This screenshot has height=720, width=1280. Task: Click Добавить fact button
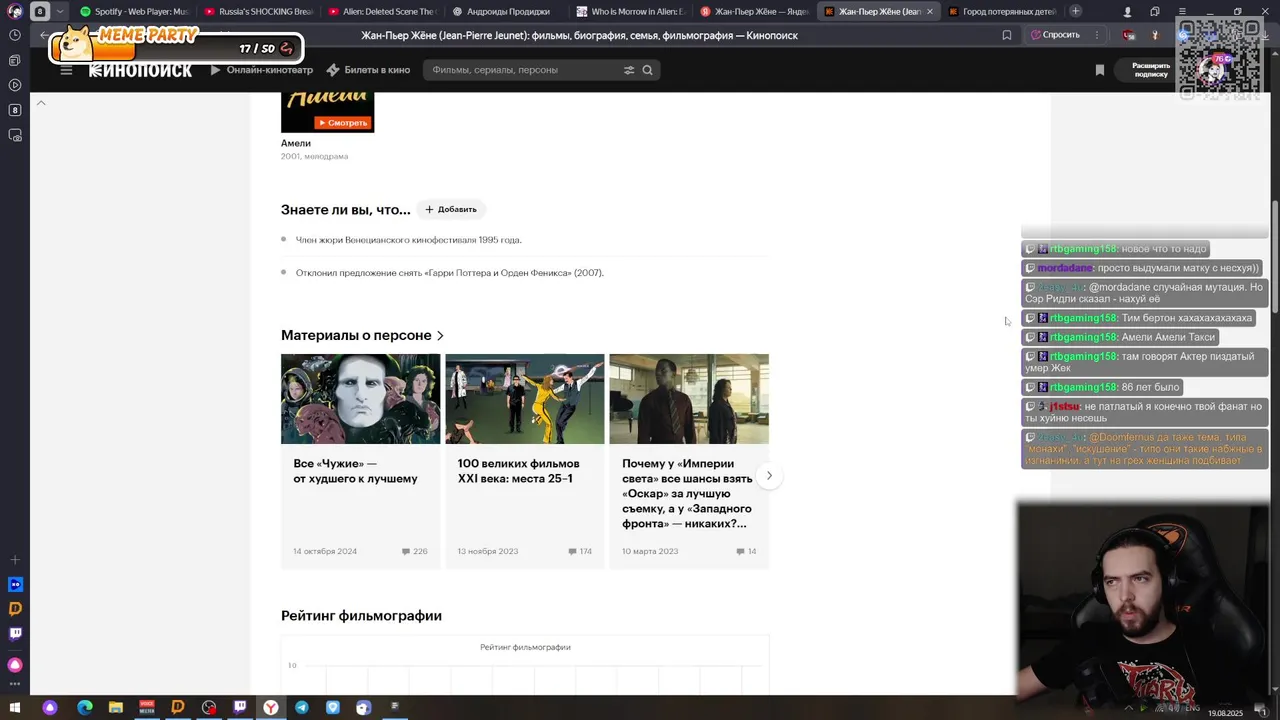pos(451,209)
